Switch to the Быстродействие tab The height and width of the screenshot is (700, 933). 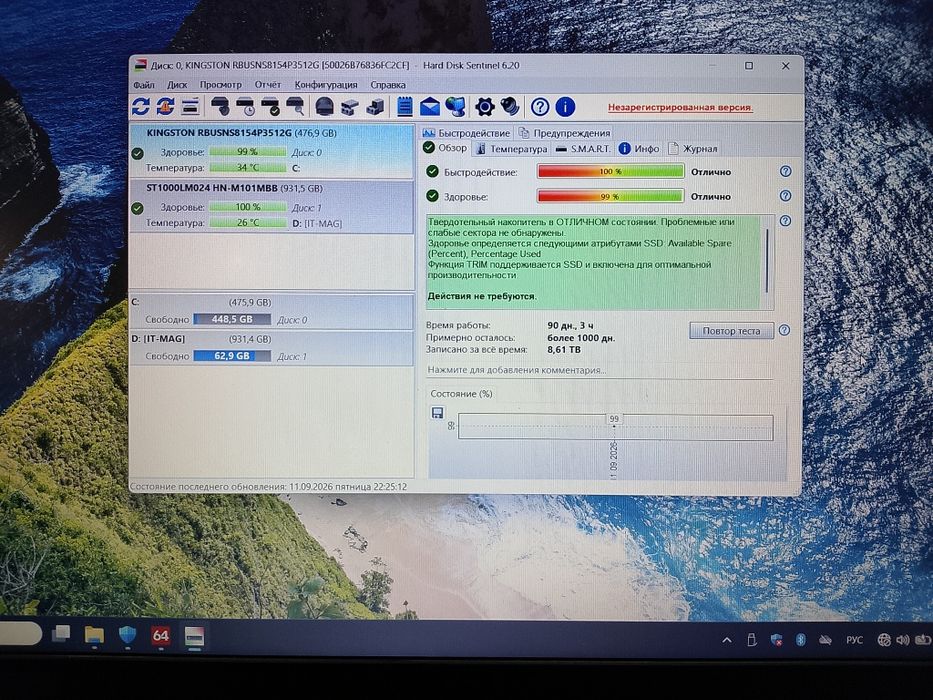pyautogui.click(x=466, y=133)
